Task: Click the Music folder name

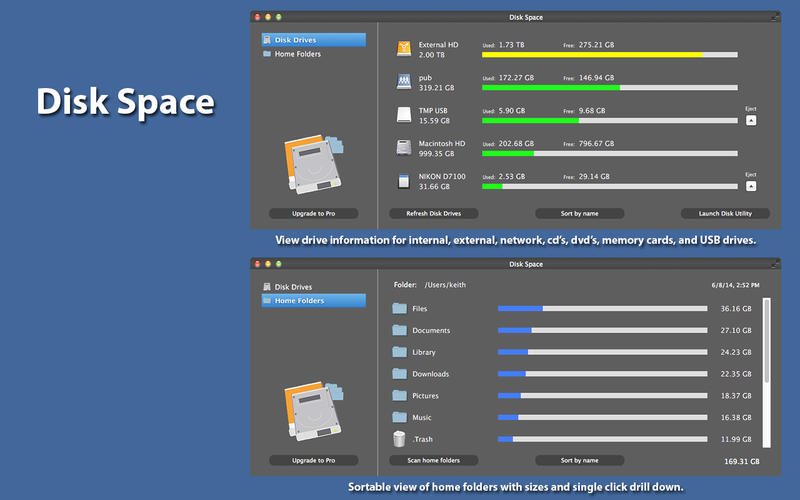Action: pyautogui.click(x=421, y=417)
